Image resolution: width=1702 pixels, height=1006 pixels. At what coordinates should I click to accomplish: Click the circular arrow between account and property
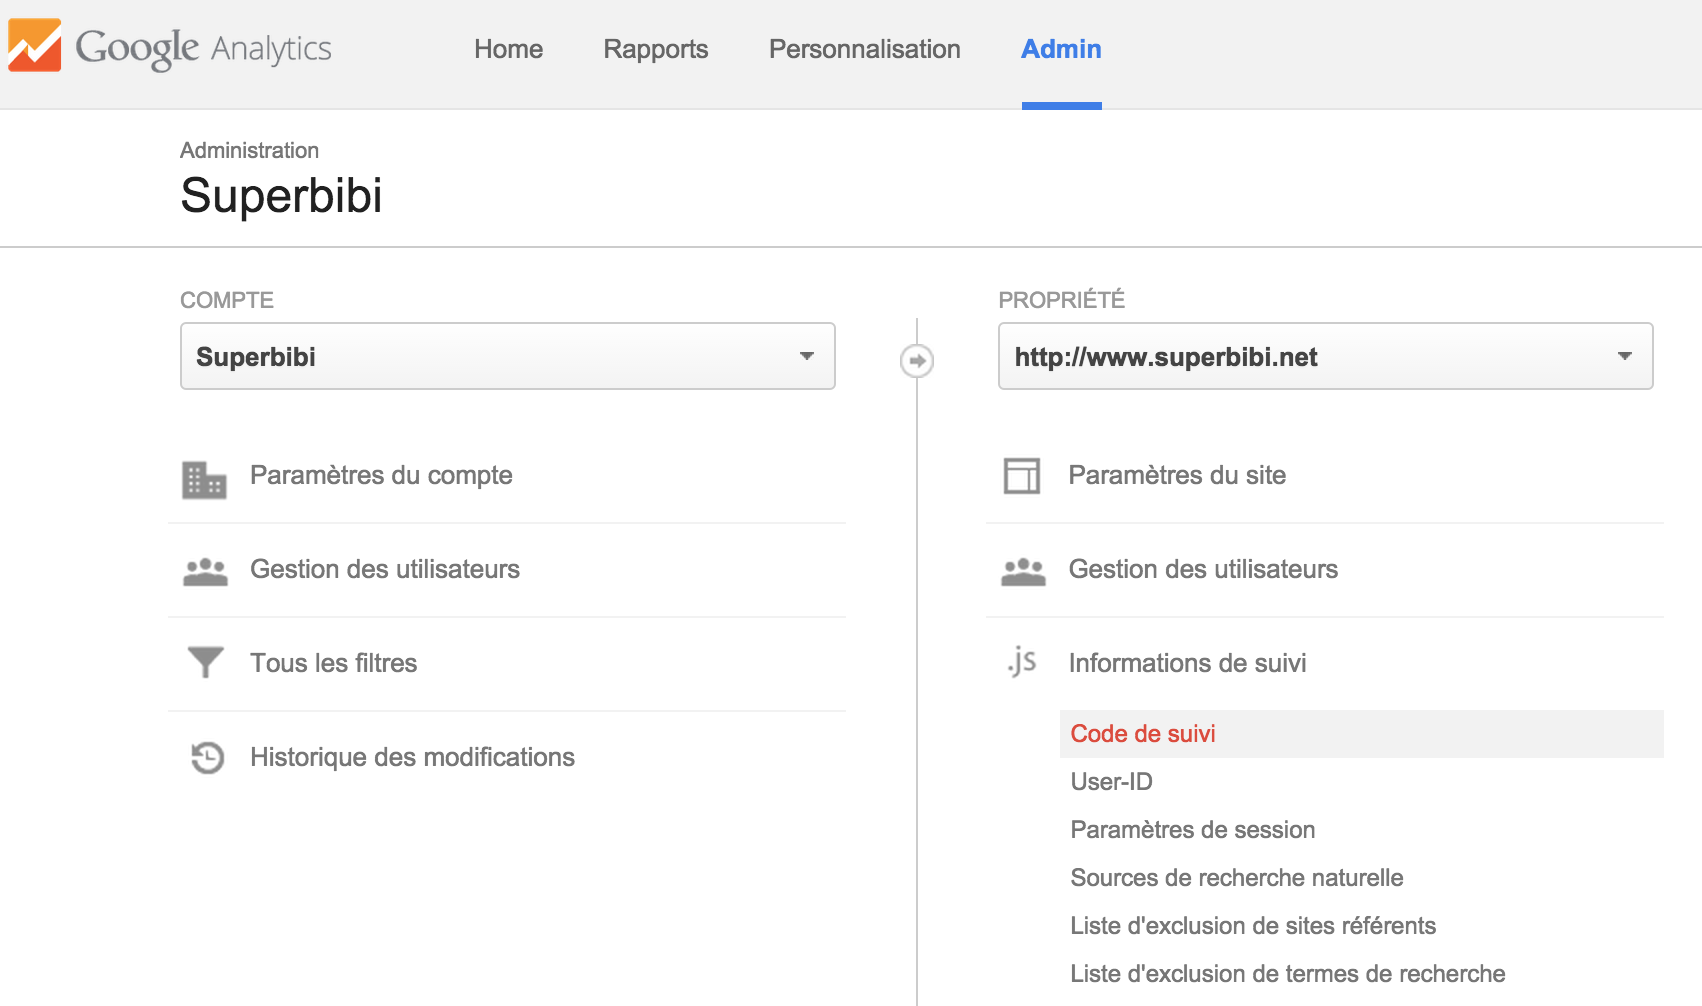pos(917,361)
